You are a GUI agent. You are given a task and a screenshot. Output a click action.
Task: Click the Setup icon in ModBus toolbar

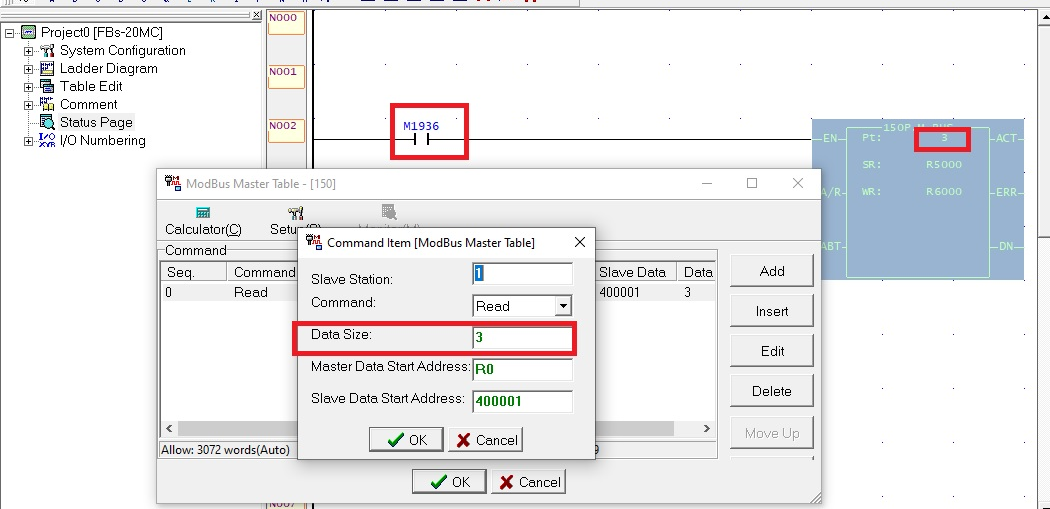[x=295, y=213]
